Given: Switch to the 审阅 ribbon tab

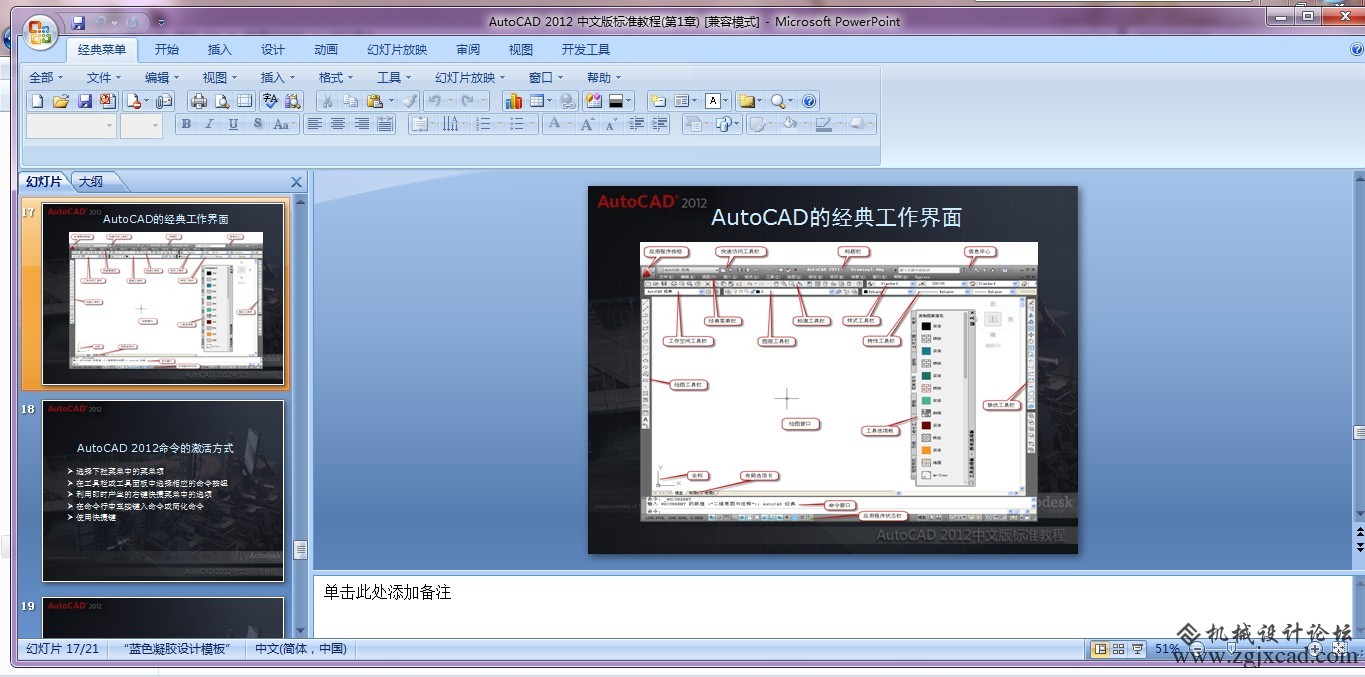Looking at the screenshot, I should tap(468, 49).
